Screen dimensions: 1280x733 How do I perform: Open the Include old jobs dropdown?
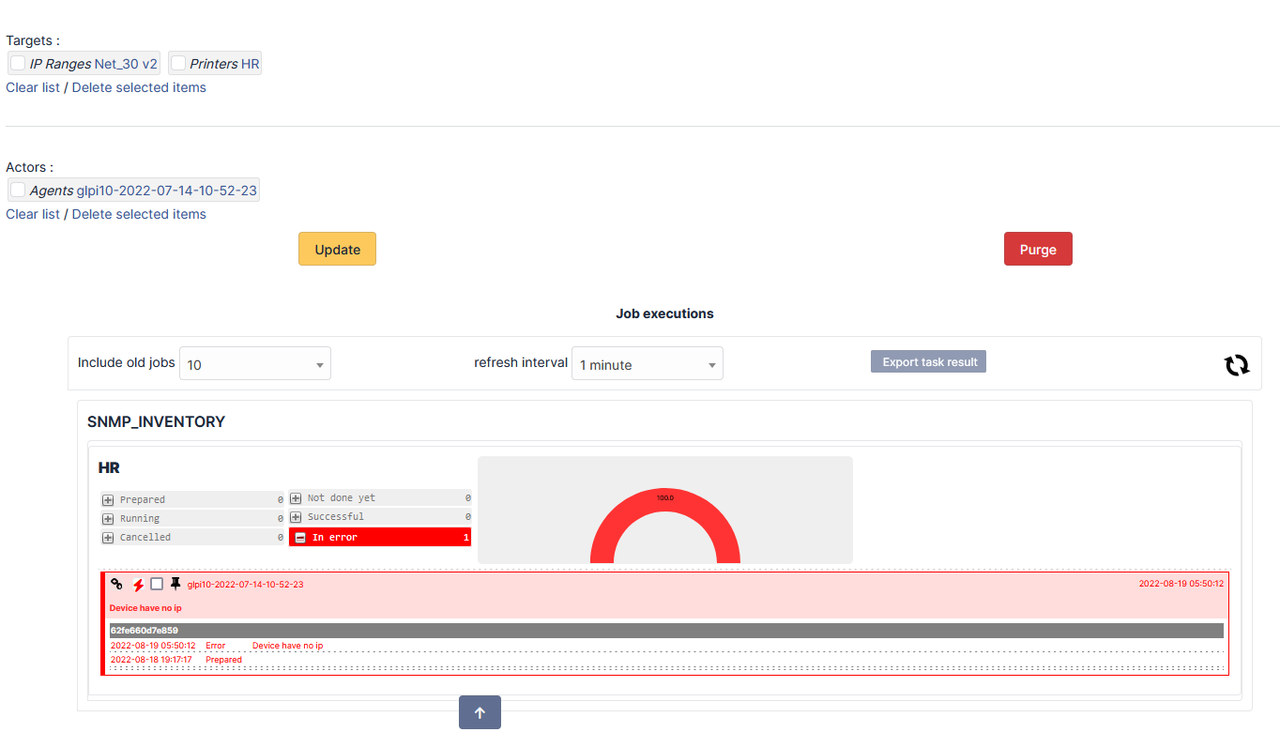[255, 363]
